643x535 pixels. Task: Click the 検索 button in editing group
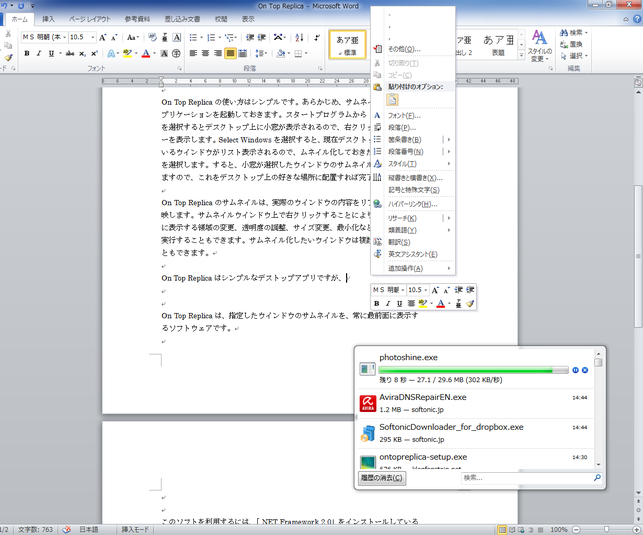[574, 32]
